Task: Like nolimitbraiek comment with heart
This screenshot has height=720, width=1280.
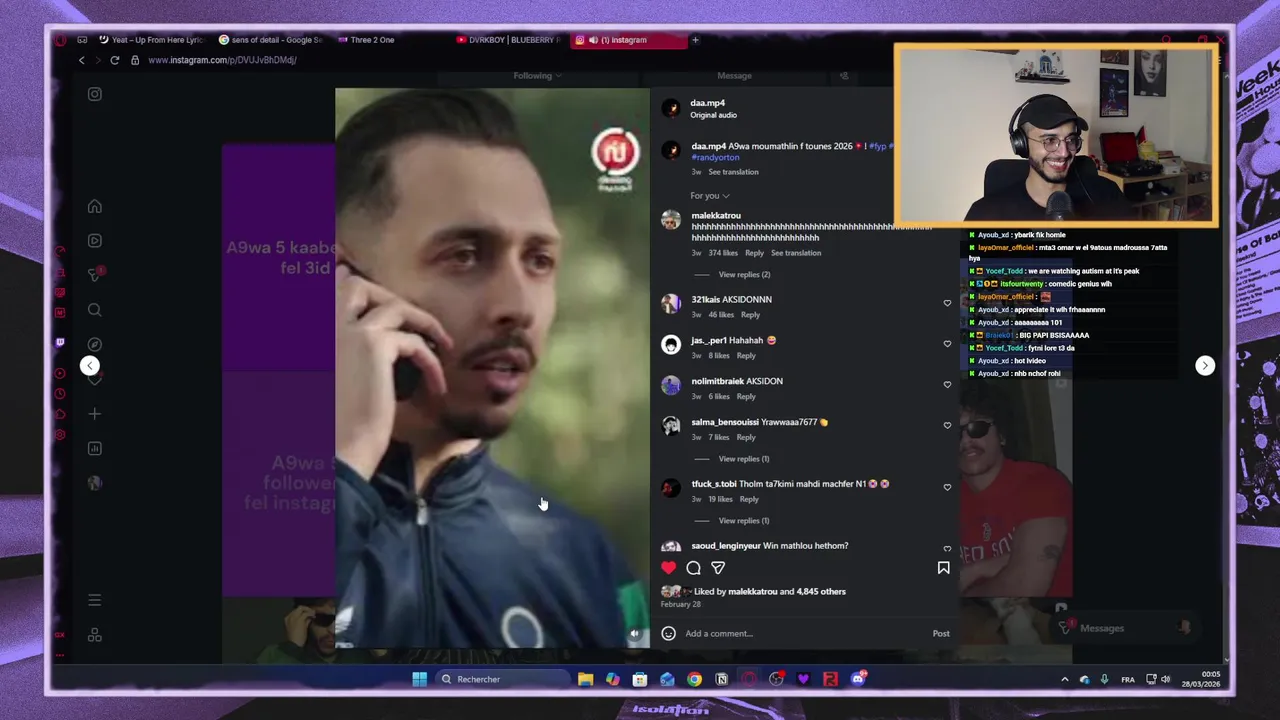Action: click(947, 385)
